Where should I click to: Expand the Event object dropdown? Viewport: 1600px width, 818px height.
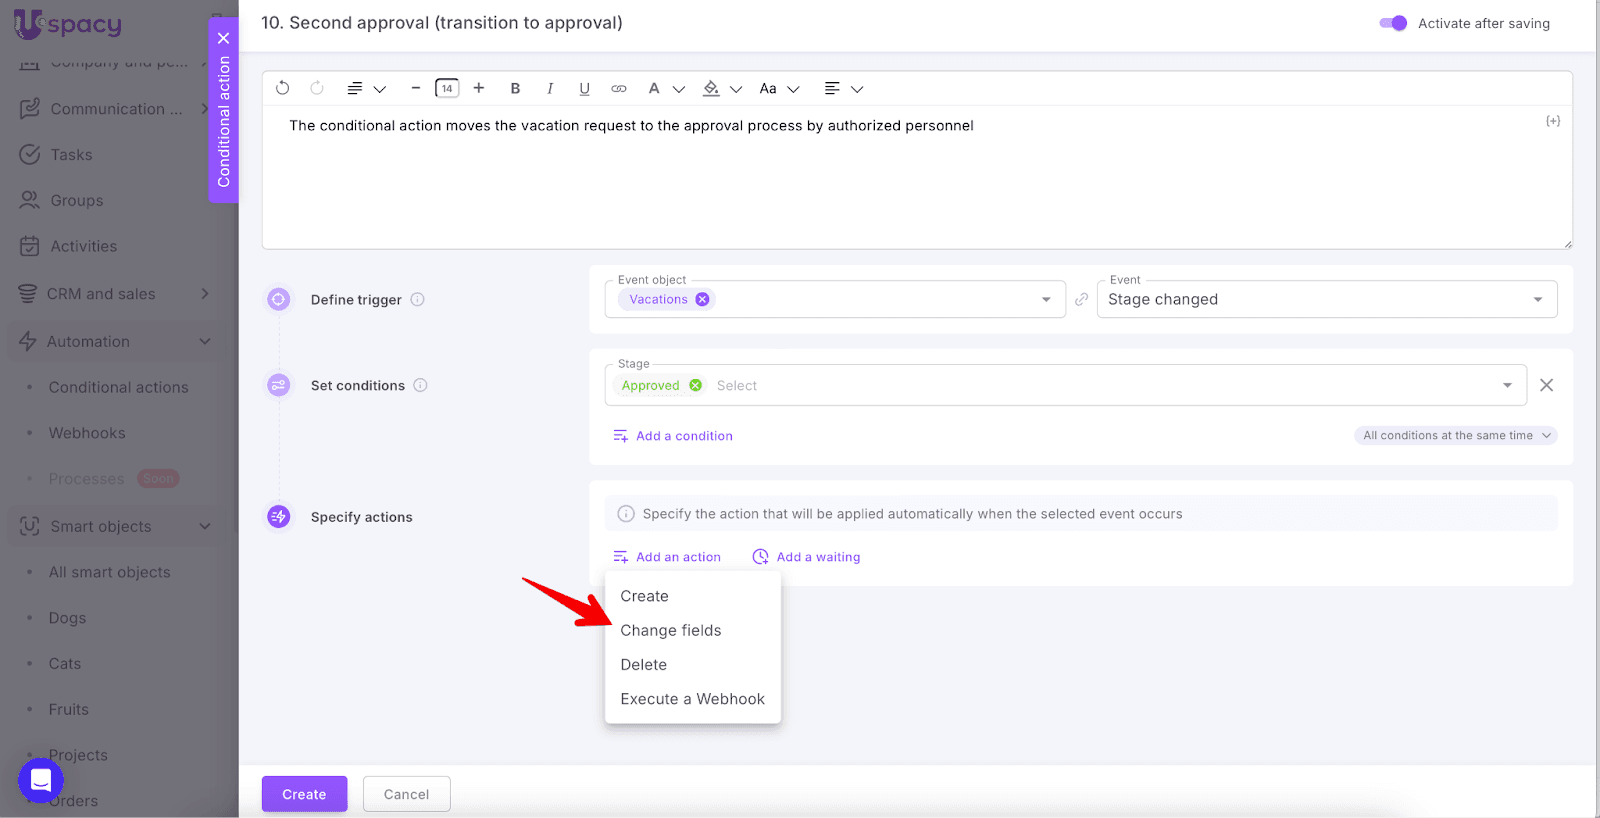coord(1046,299)
